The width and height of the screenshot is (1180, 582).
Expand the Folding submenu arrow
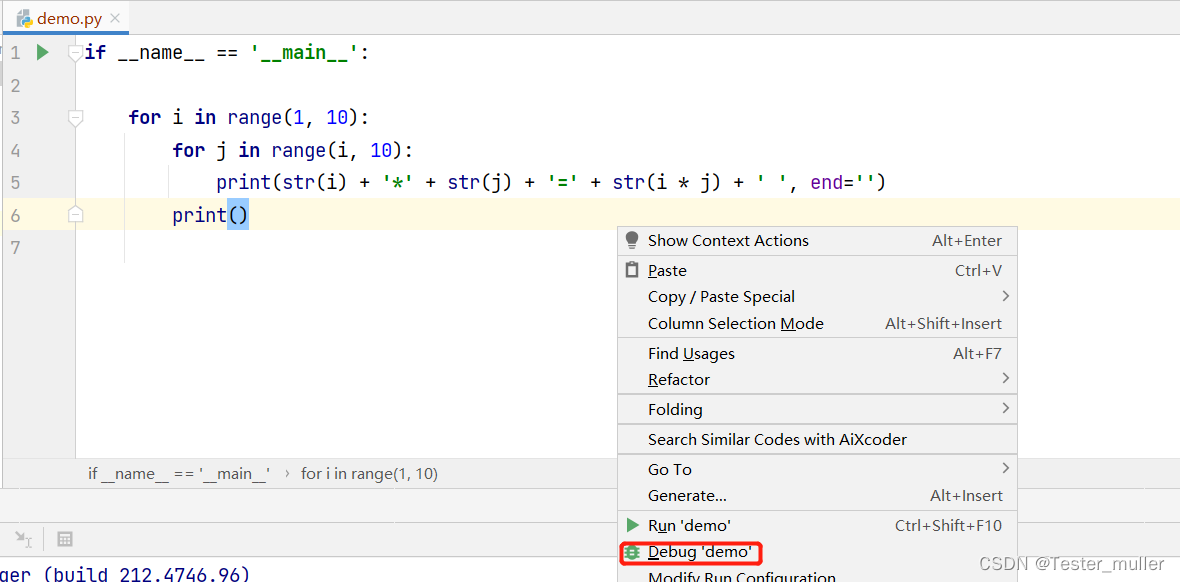coord(1005,409)
